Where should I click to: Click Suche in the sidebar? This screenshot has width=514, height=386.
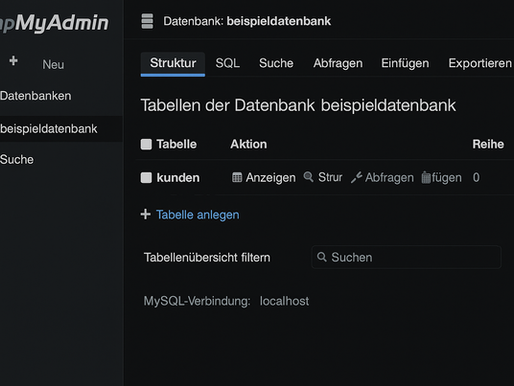(x=17, y=160)
